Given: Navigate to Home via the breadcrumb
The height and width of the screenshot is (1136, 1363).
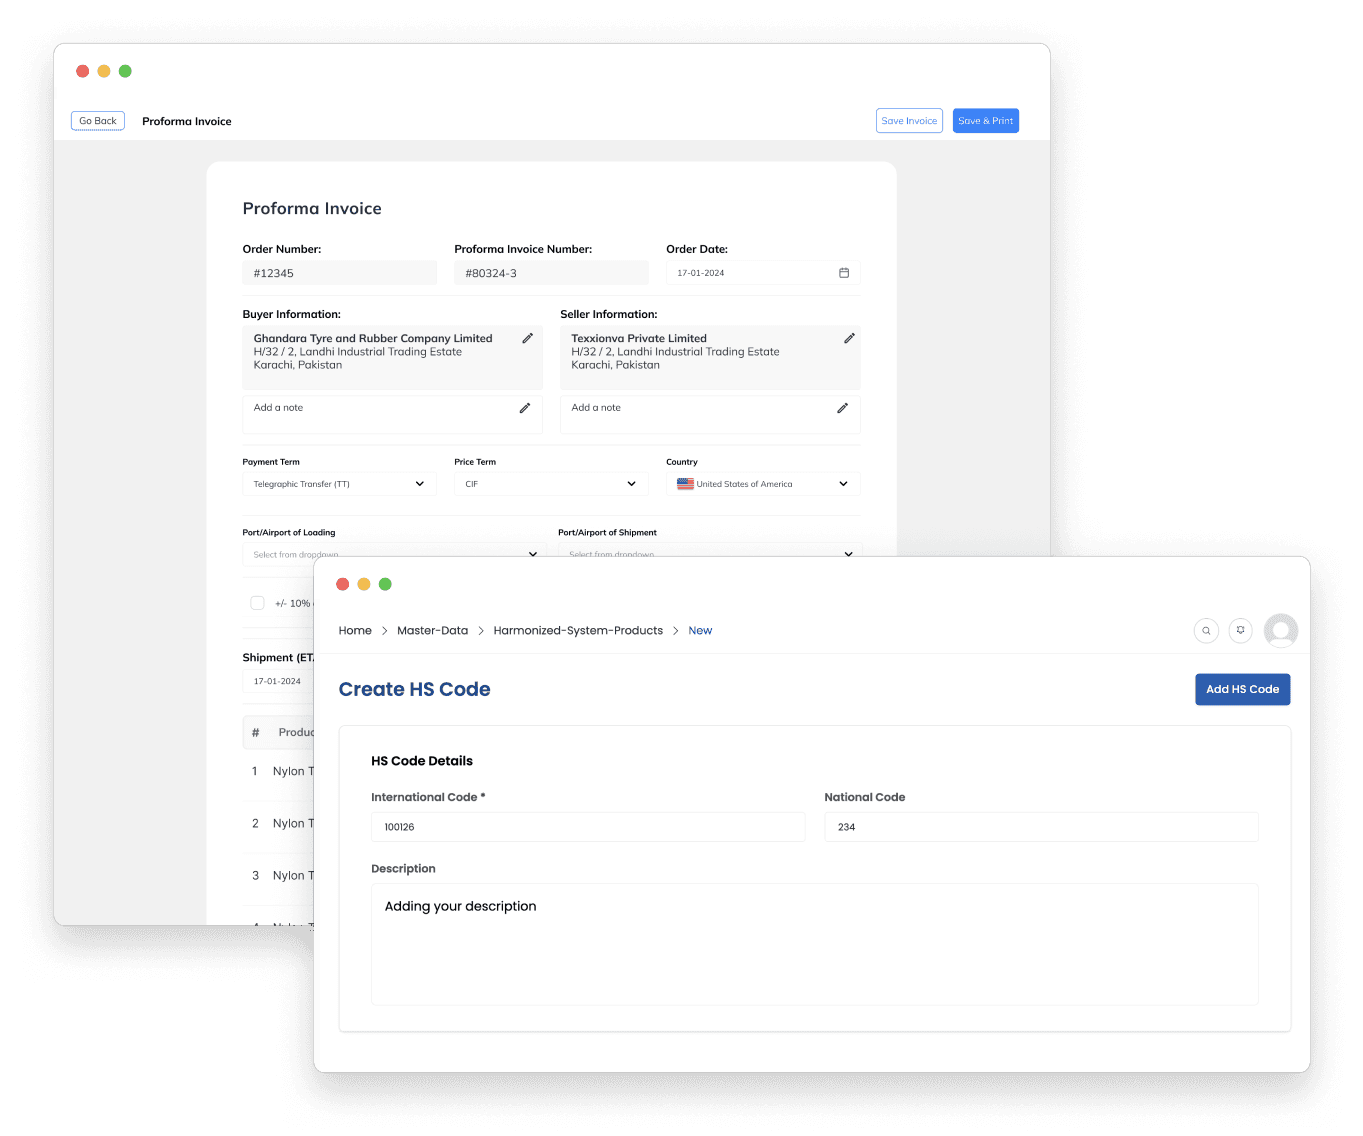Looking at the screenshot, I should point(355,630).
